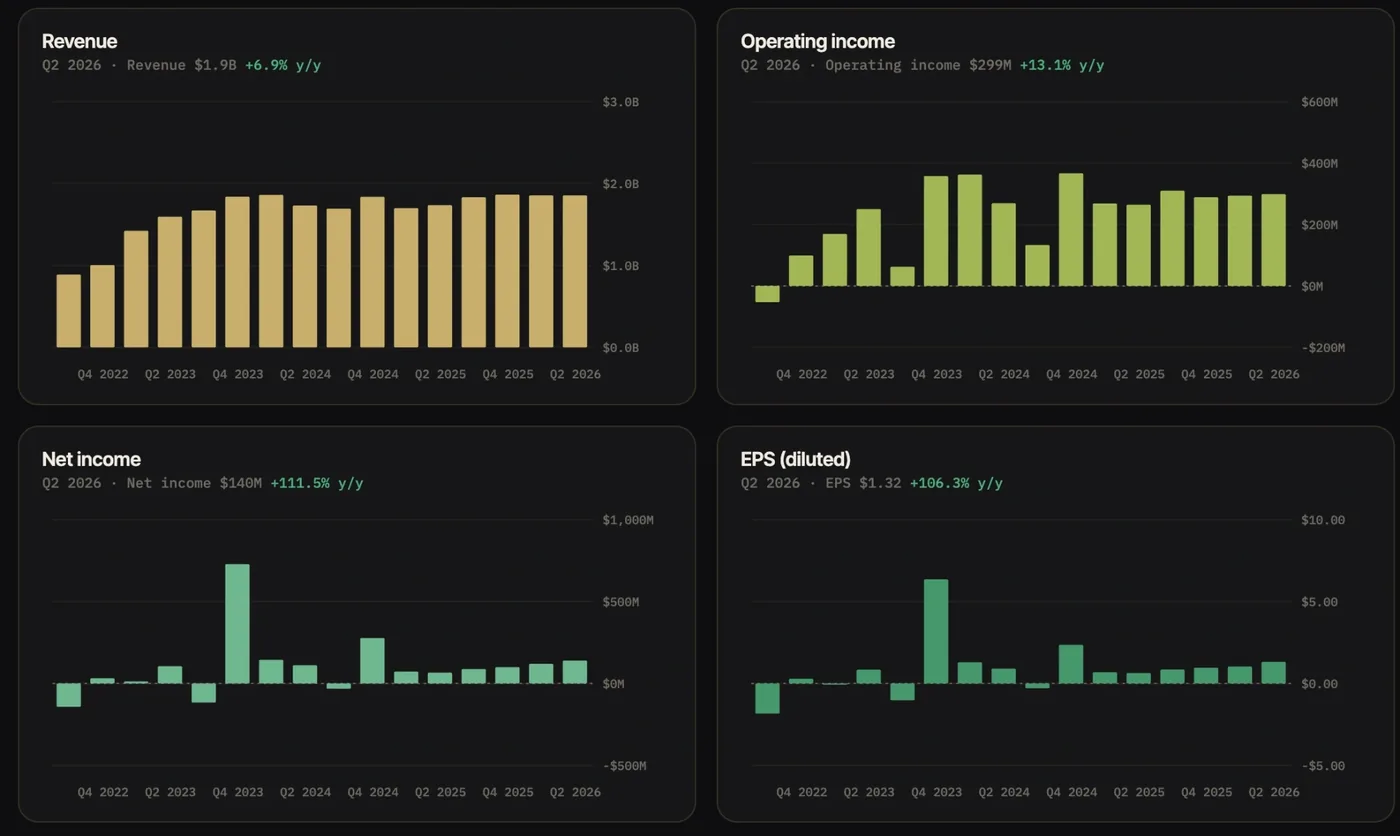The image size is (1400, 836).
Task: Click the $1,000M axis label
Action: [x=627, y=520]
